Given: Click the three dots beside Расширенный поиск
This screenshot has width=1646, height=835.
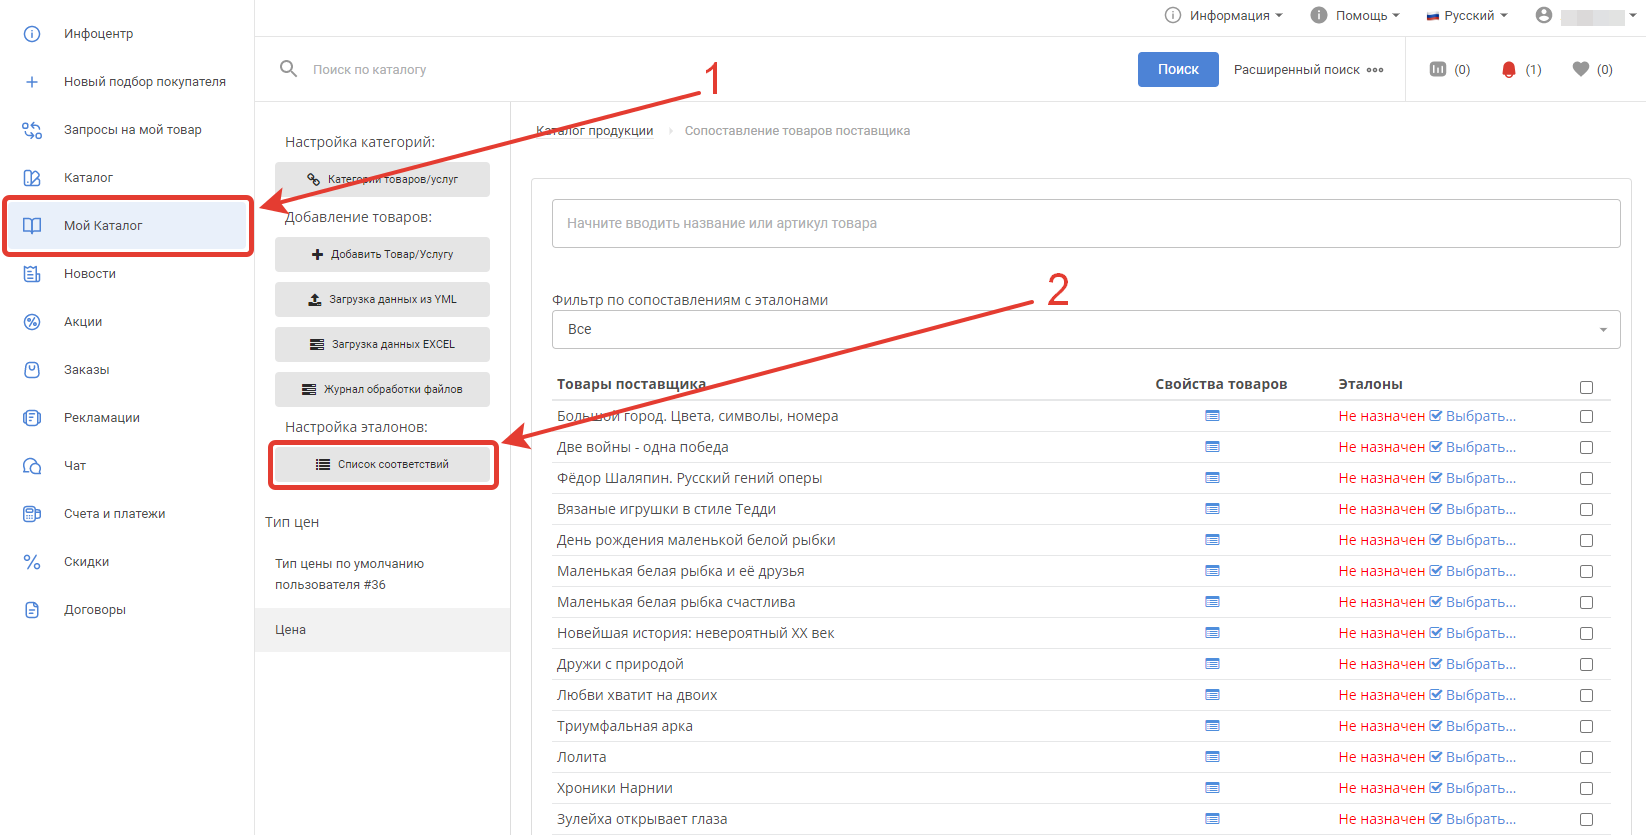Looking at the screenshot, I should (1375, 70).
